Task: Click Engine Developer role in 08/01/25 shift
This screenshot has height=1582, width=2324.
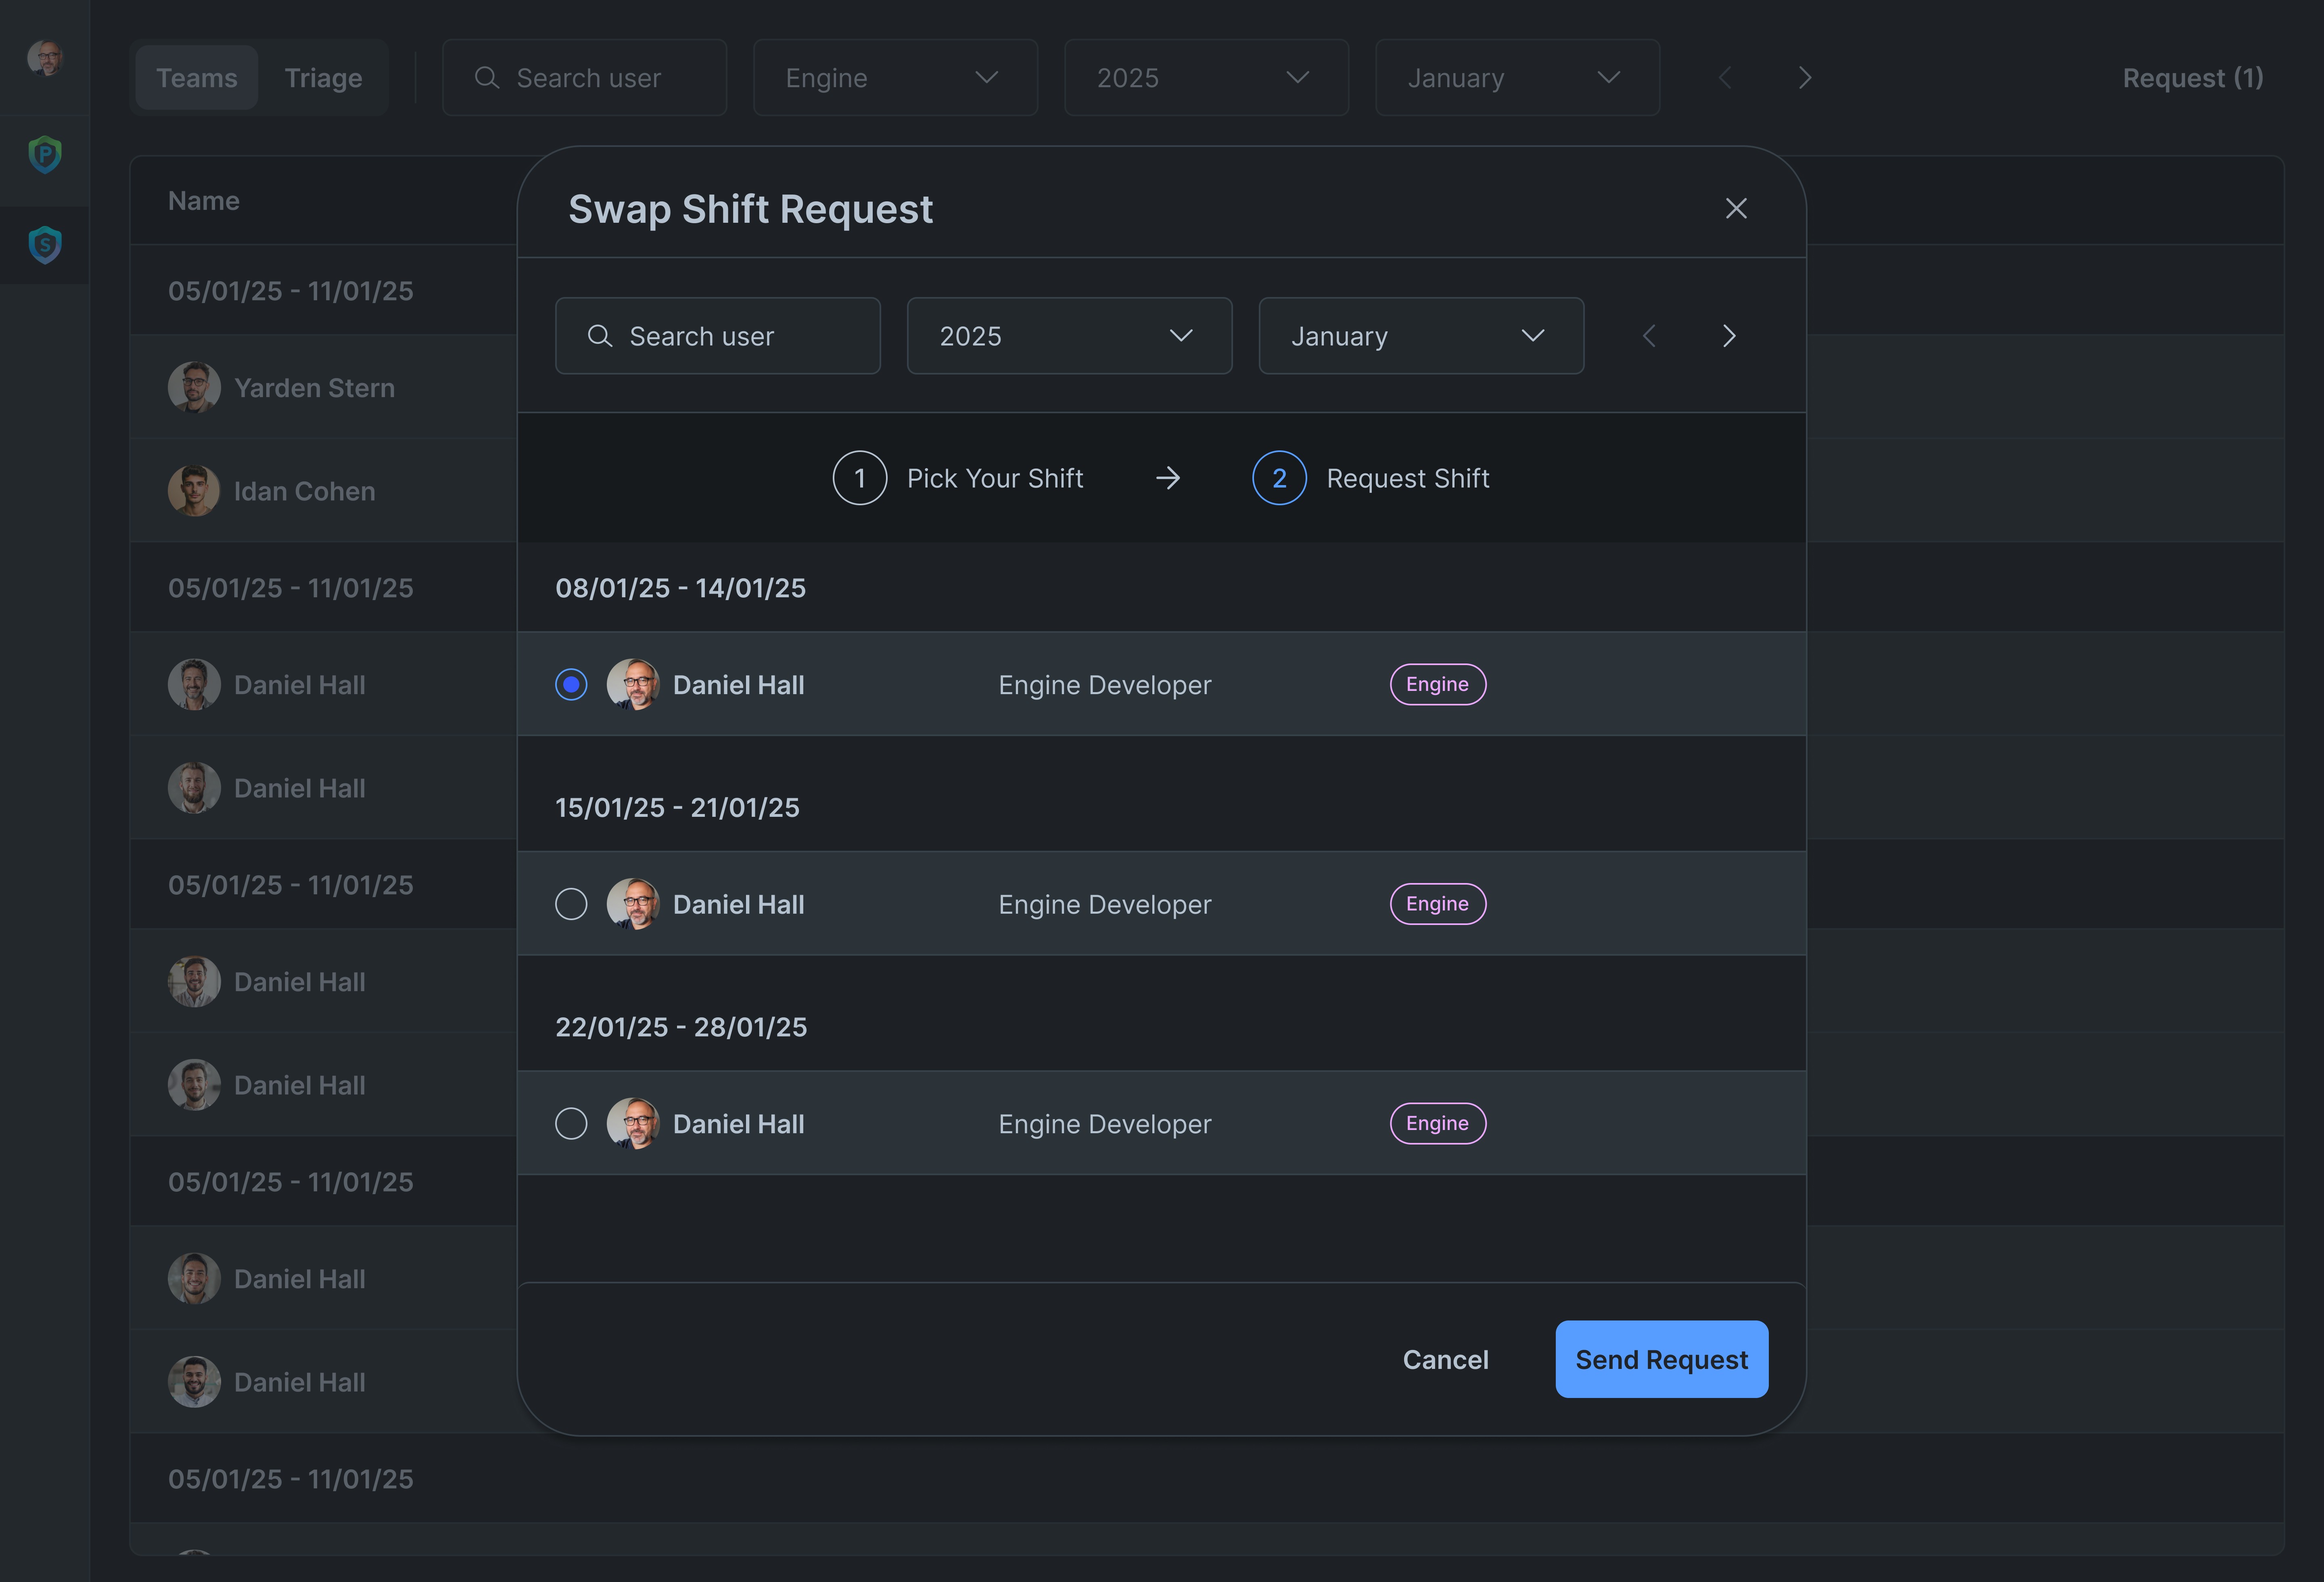Action: pos(1105,685)
